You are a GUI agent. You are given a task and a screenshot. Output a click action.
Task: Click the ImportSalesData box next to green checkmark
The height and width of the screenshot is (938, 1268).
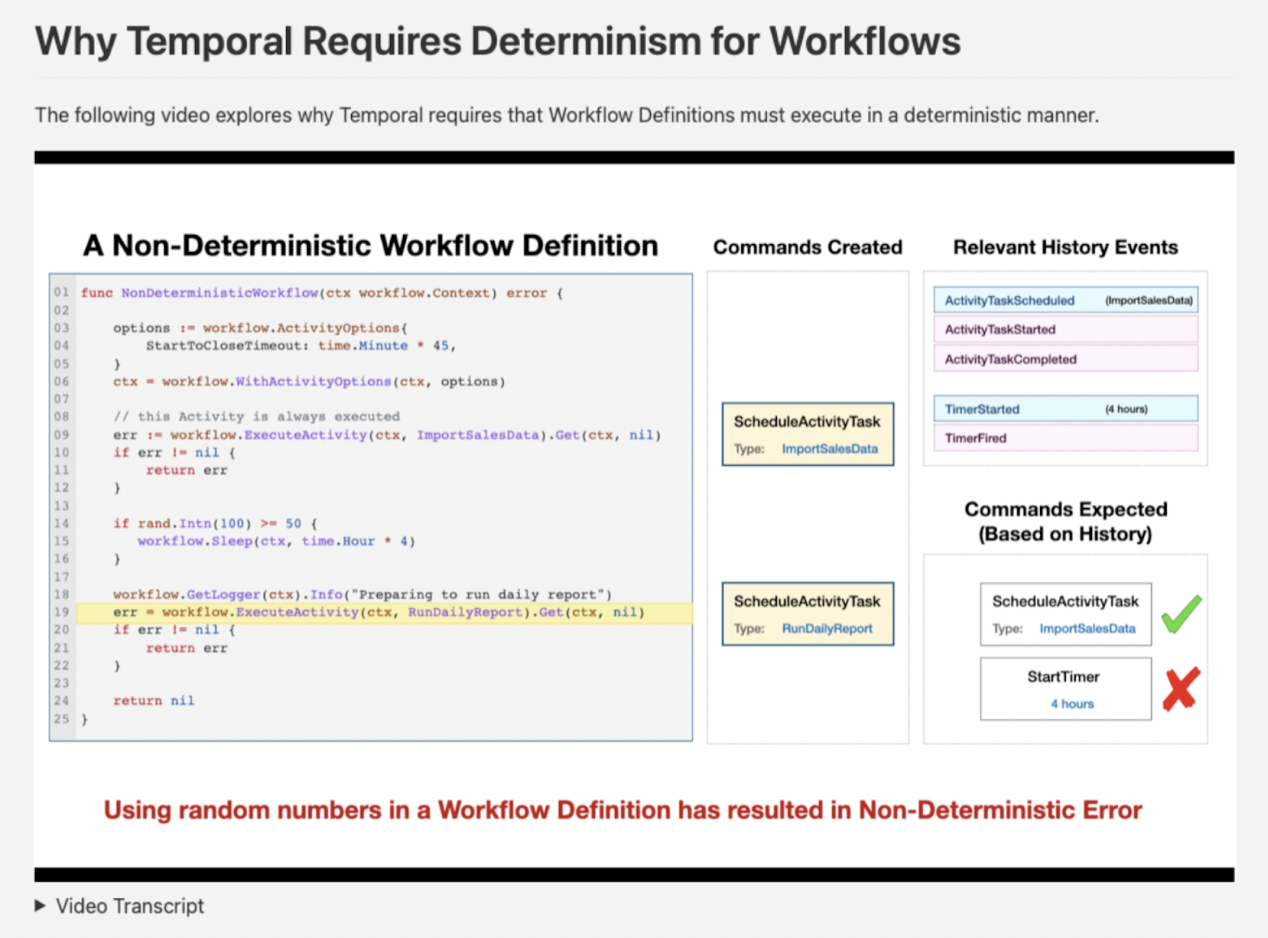tap(1066, 614)
